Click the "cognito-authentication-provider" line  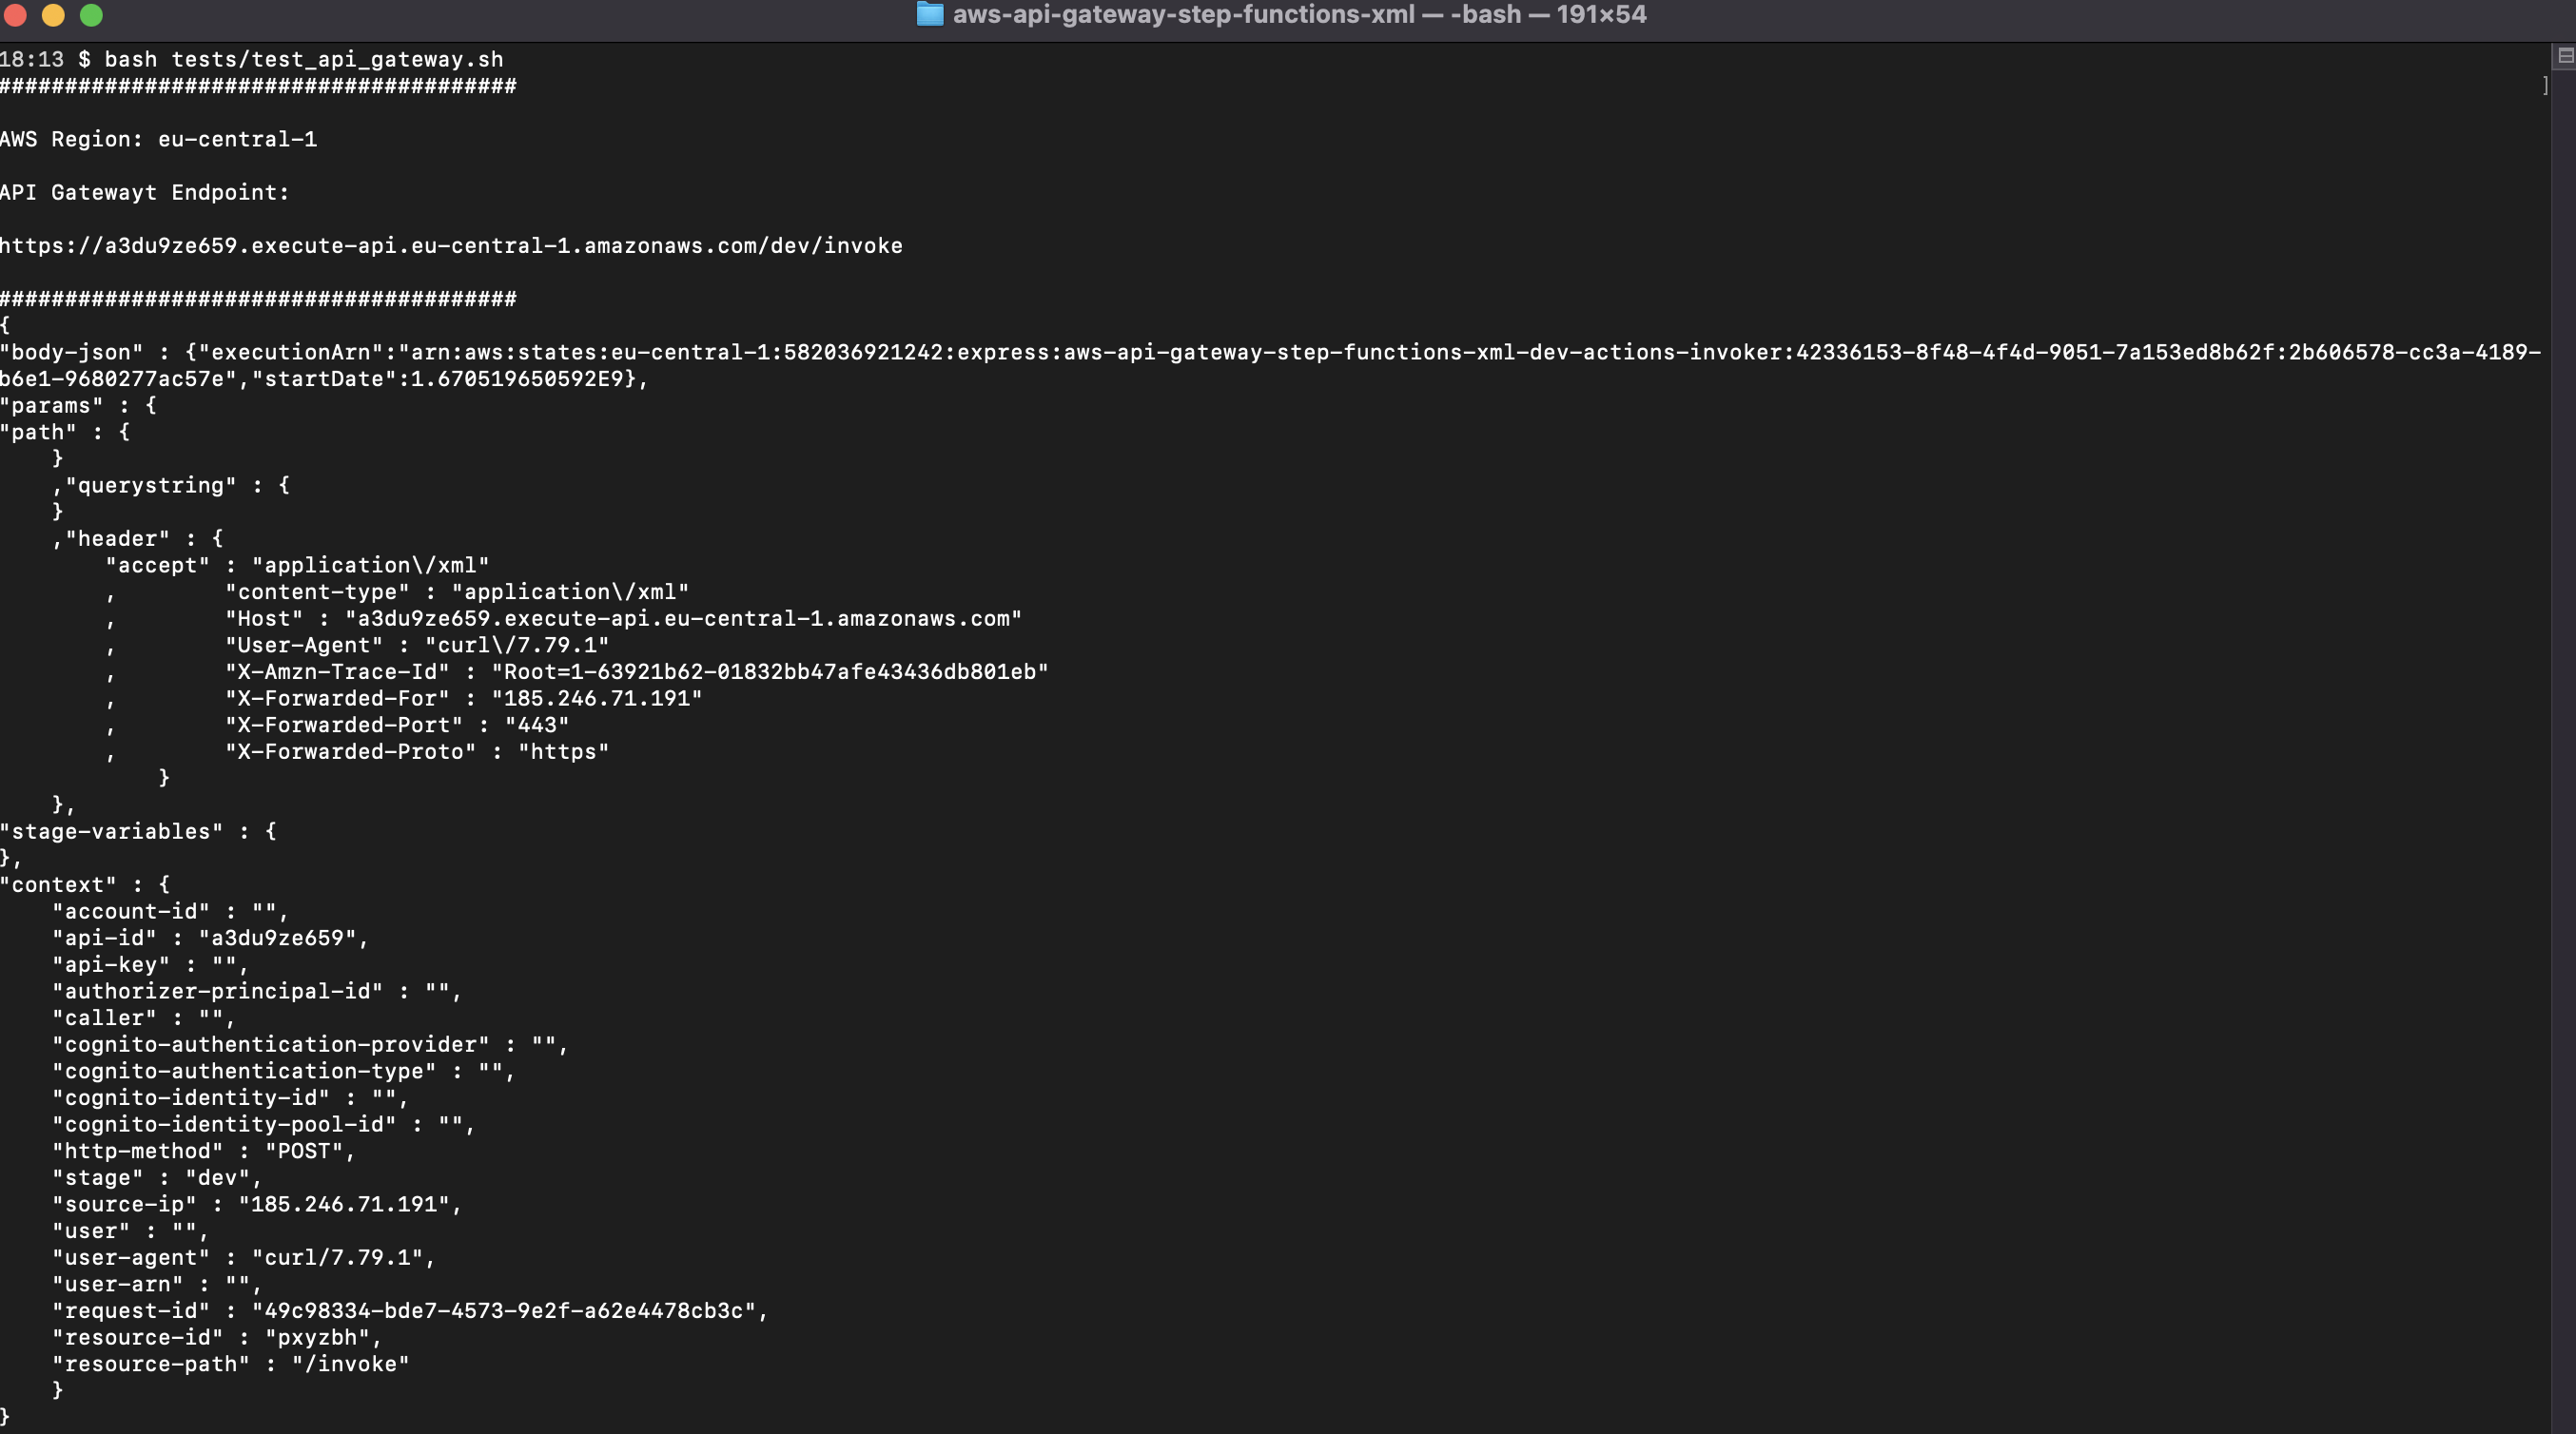[310, 1044]
